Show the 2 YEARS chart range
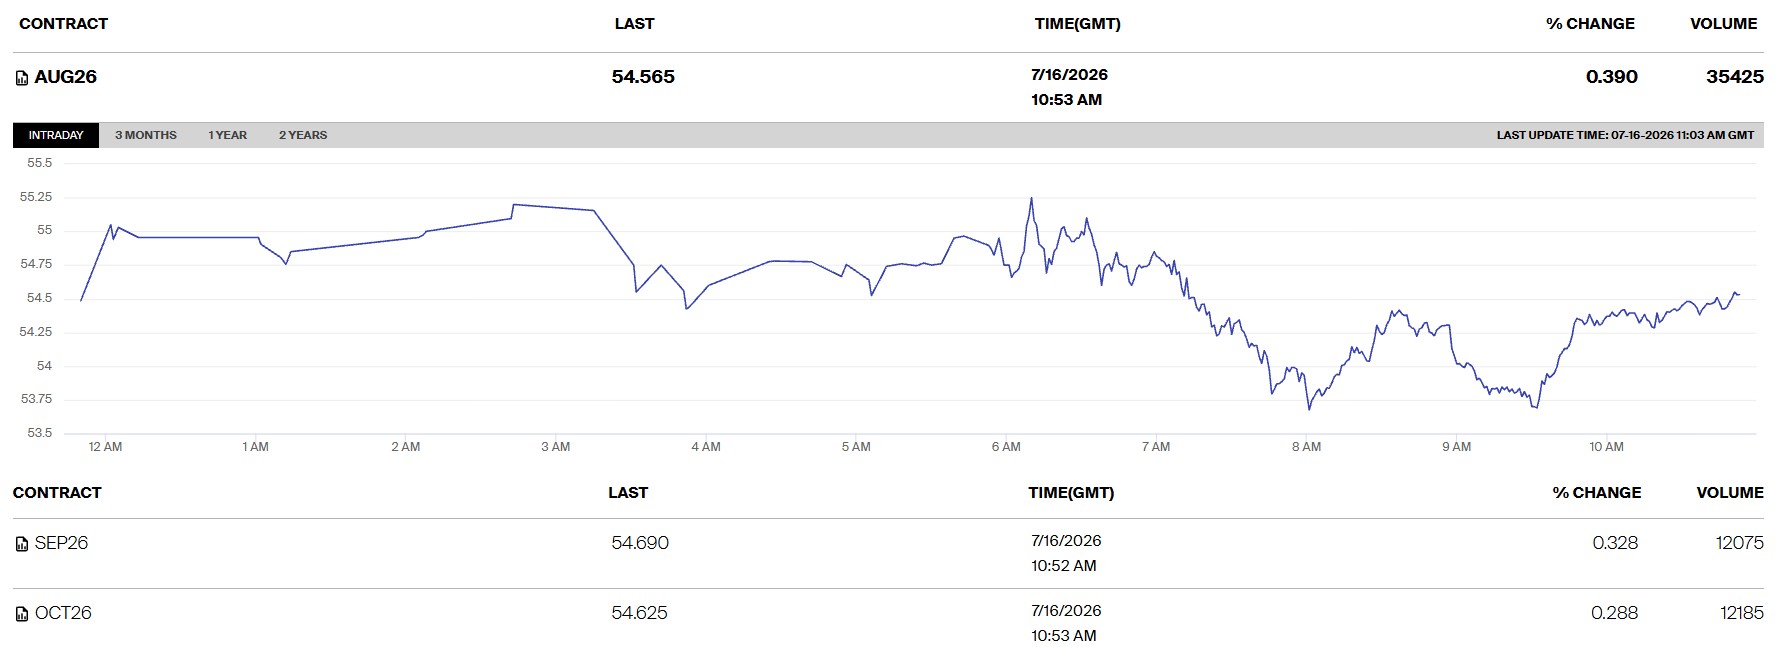Screen dimensions: 1778x647 click(x=303, y=135)
